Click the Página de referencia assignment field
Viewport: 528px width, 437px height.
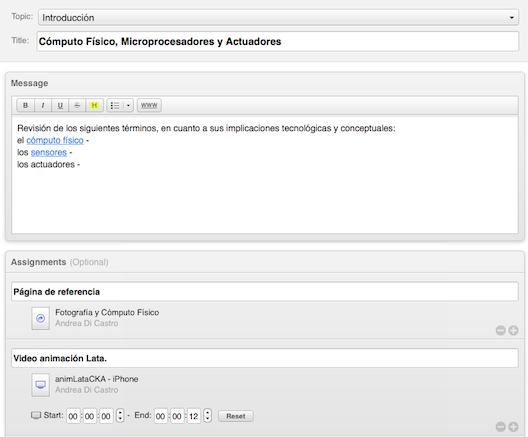pyautogui.click(x=265, y=292)
